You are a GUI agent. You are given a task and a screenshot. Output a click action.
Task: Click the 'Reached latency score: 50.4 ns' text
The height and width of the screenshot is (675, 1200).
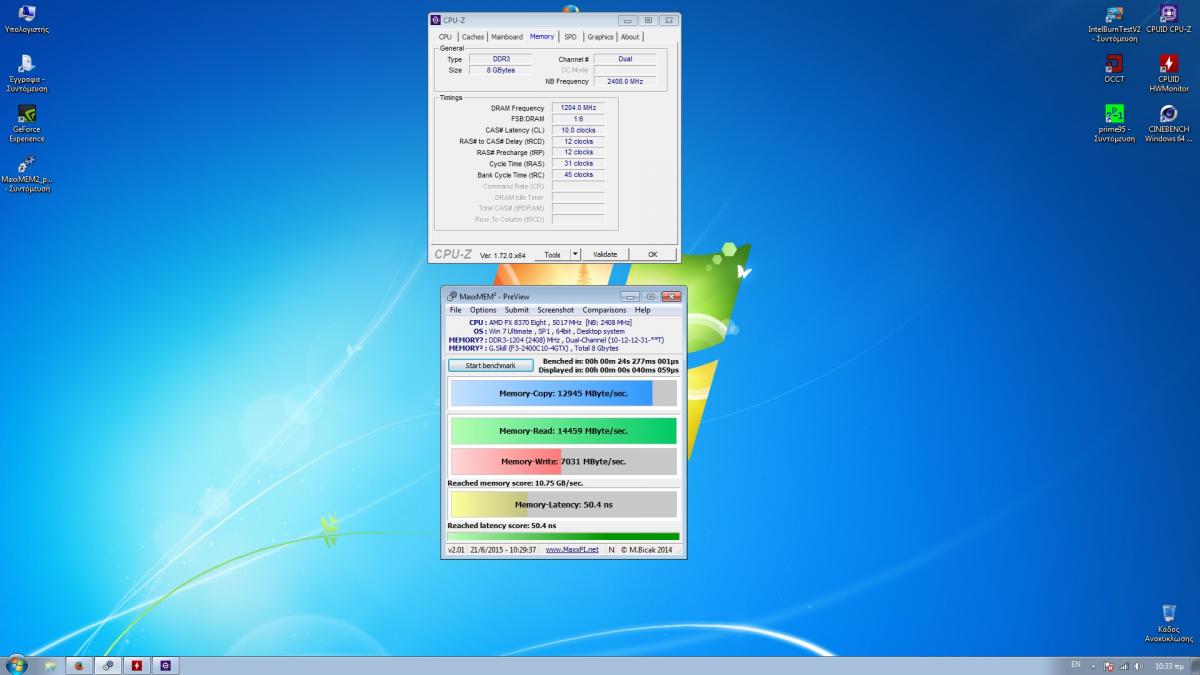pyautogui.click(x=501, y=525)
